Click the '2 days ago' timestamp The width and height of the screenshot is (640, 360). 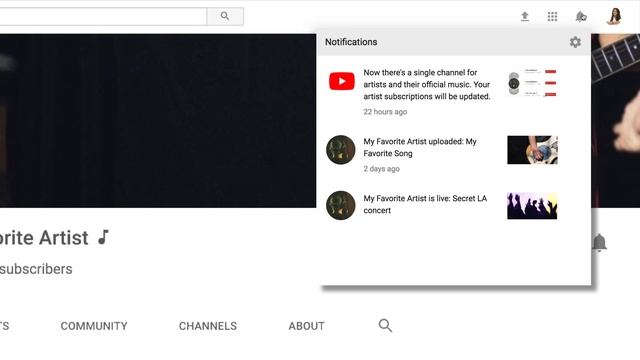(381, 169)
